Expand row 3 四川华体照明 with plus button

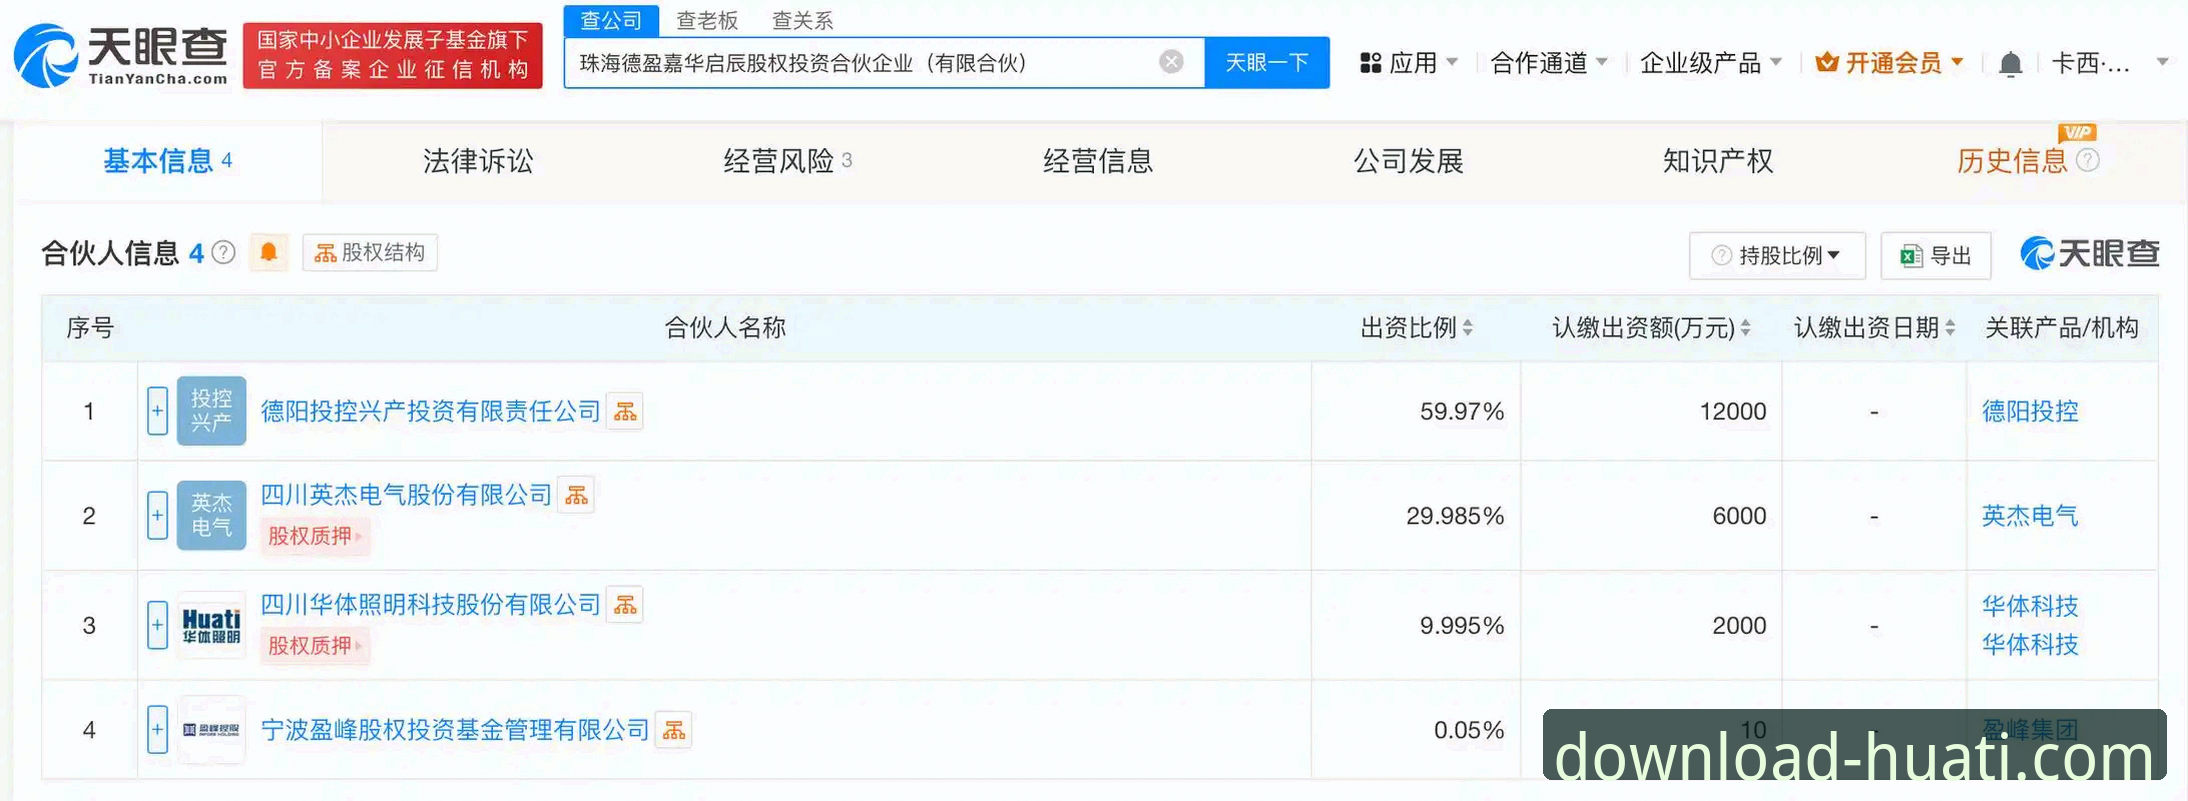tap(157, 625)
